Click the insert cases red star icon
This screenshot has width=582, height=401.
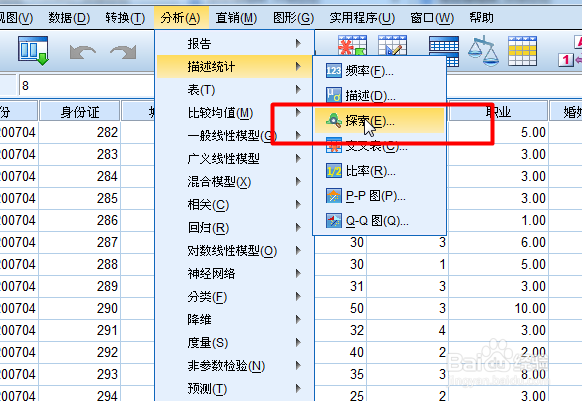[x=352, y=45]
